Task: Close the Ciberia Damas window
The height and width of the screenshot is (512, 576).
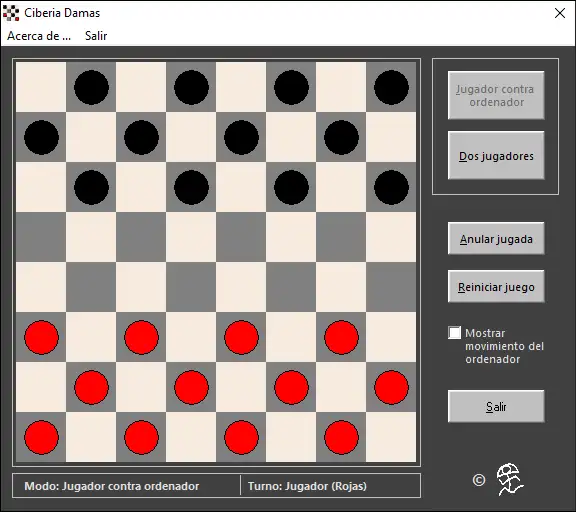Action: [560, 13]
